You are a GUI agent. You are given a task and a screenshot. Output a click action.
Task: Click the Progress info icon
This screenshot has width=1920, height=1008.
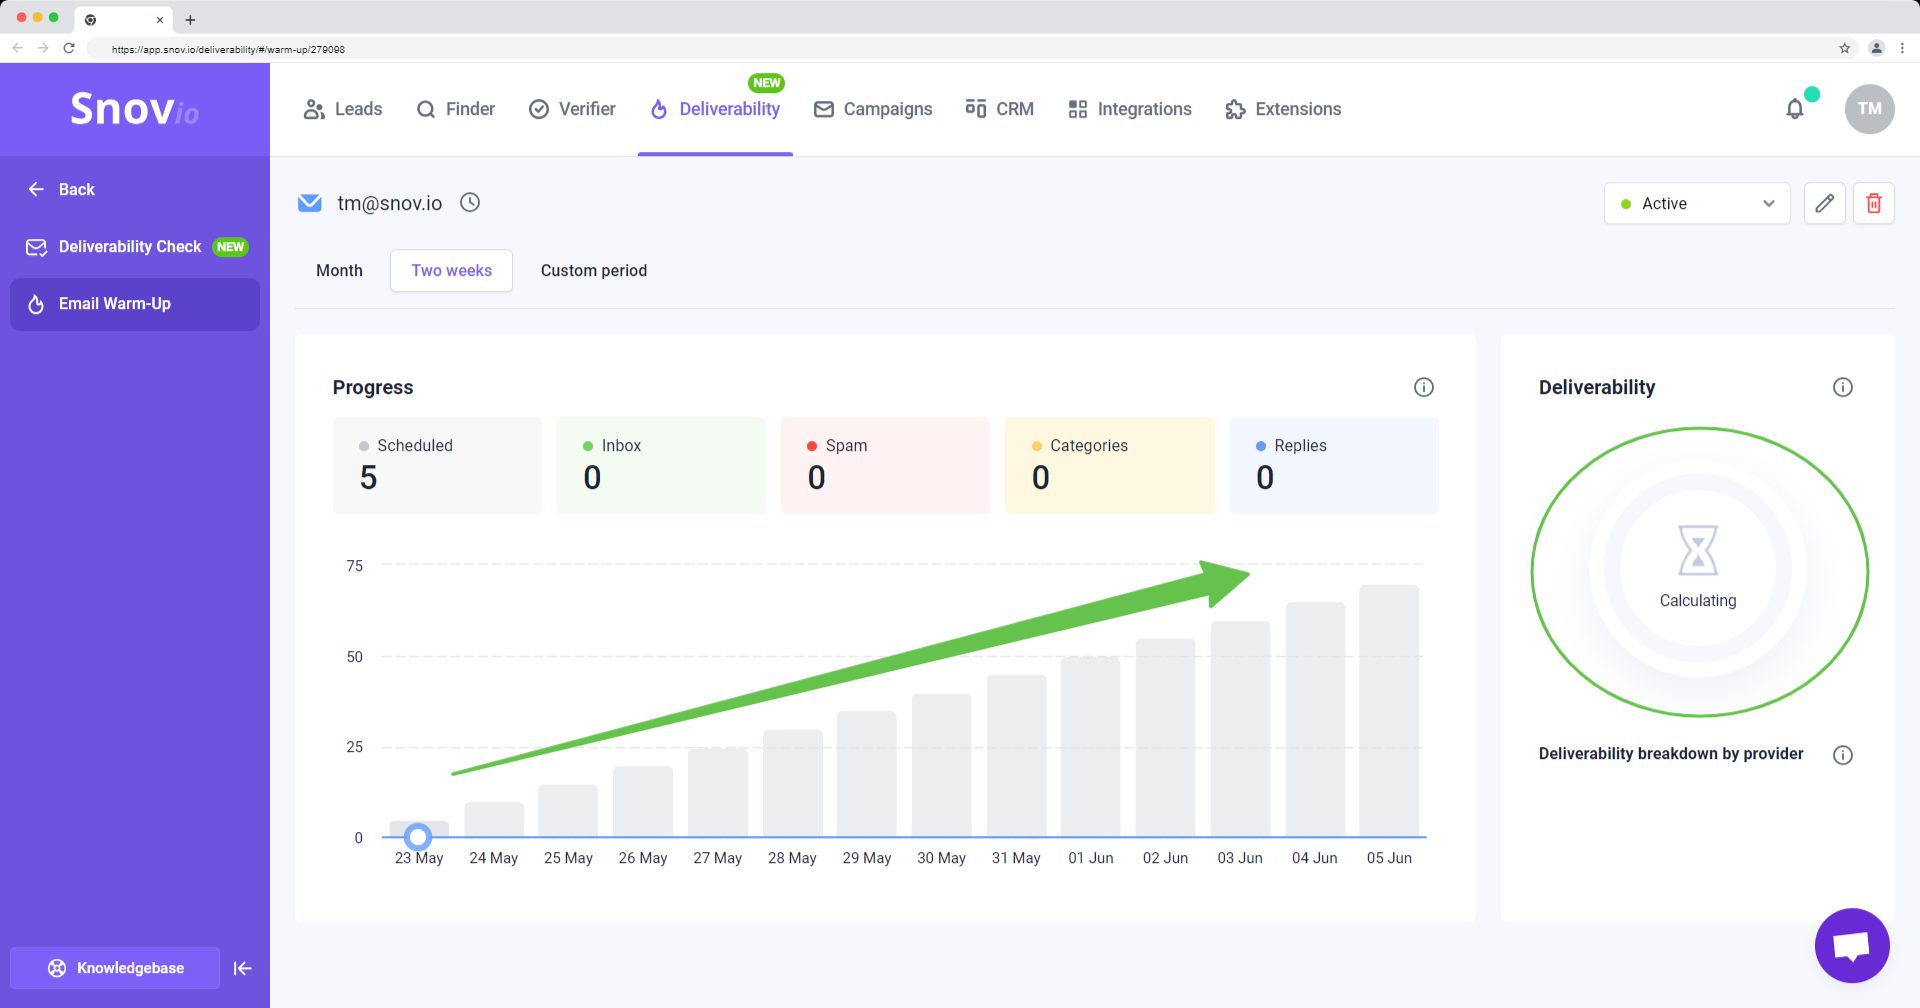pyautogui.click(x=1423, y=387)
